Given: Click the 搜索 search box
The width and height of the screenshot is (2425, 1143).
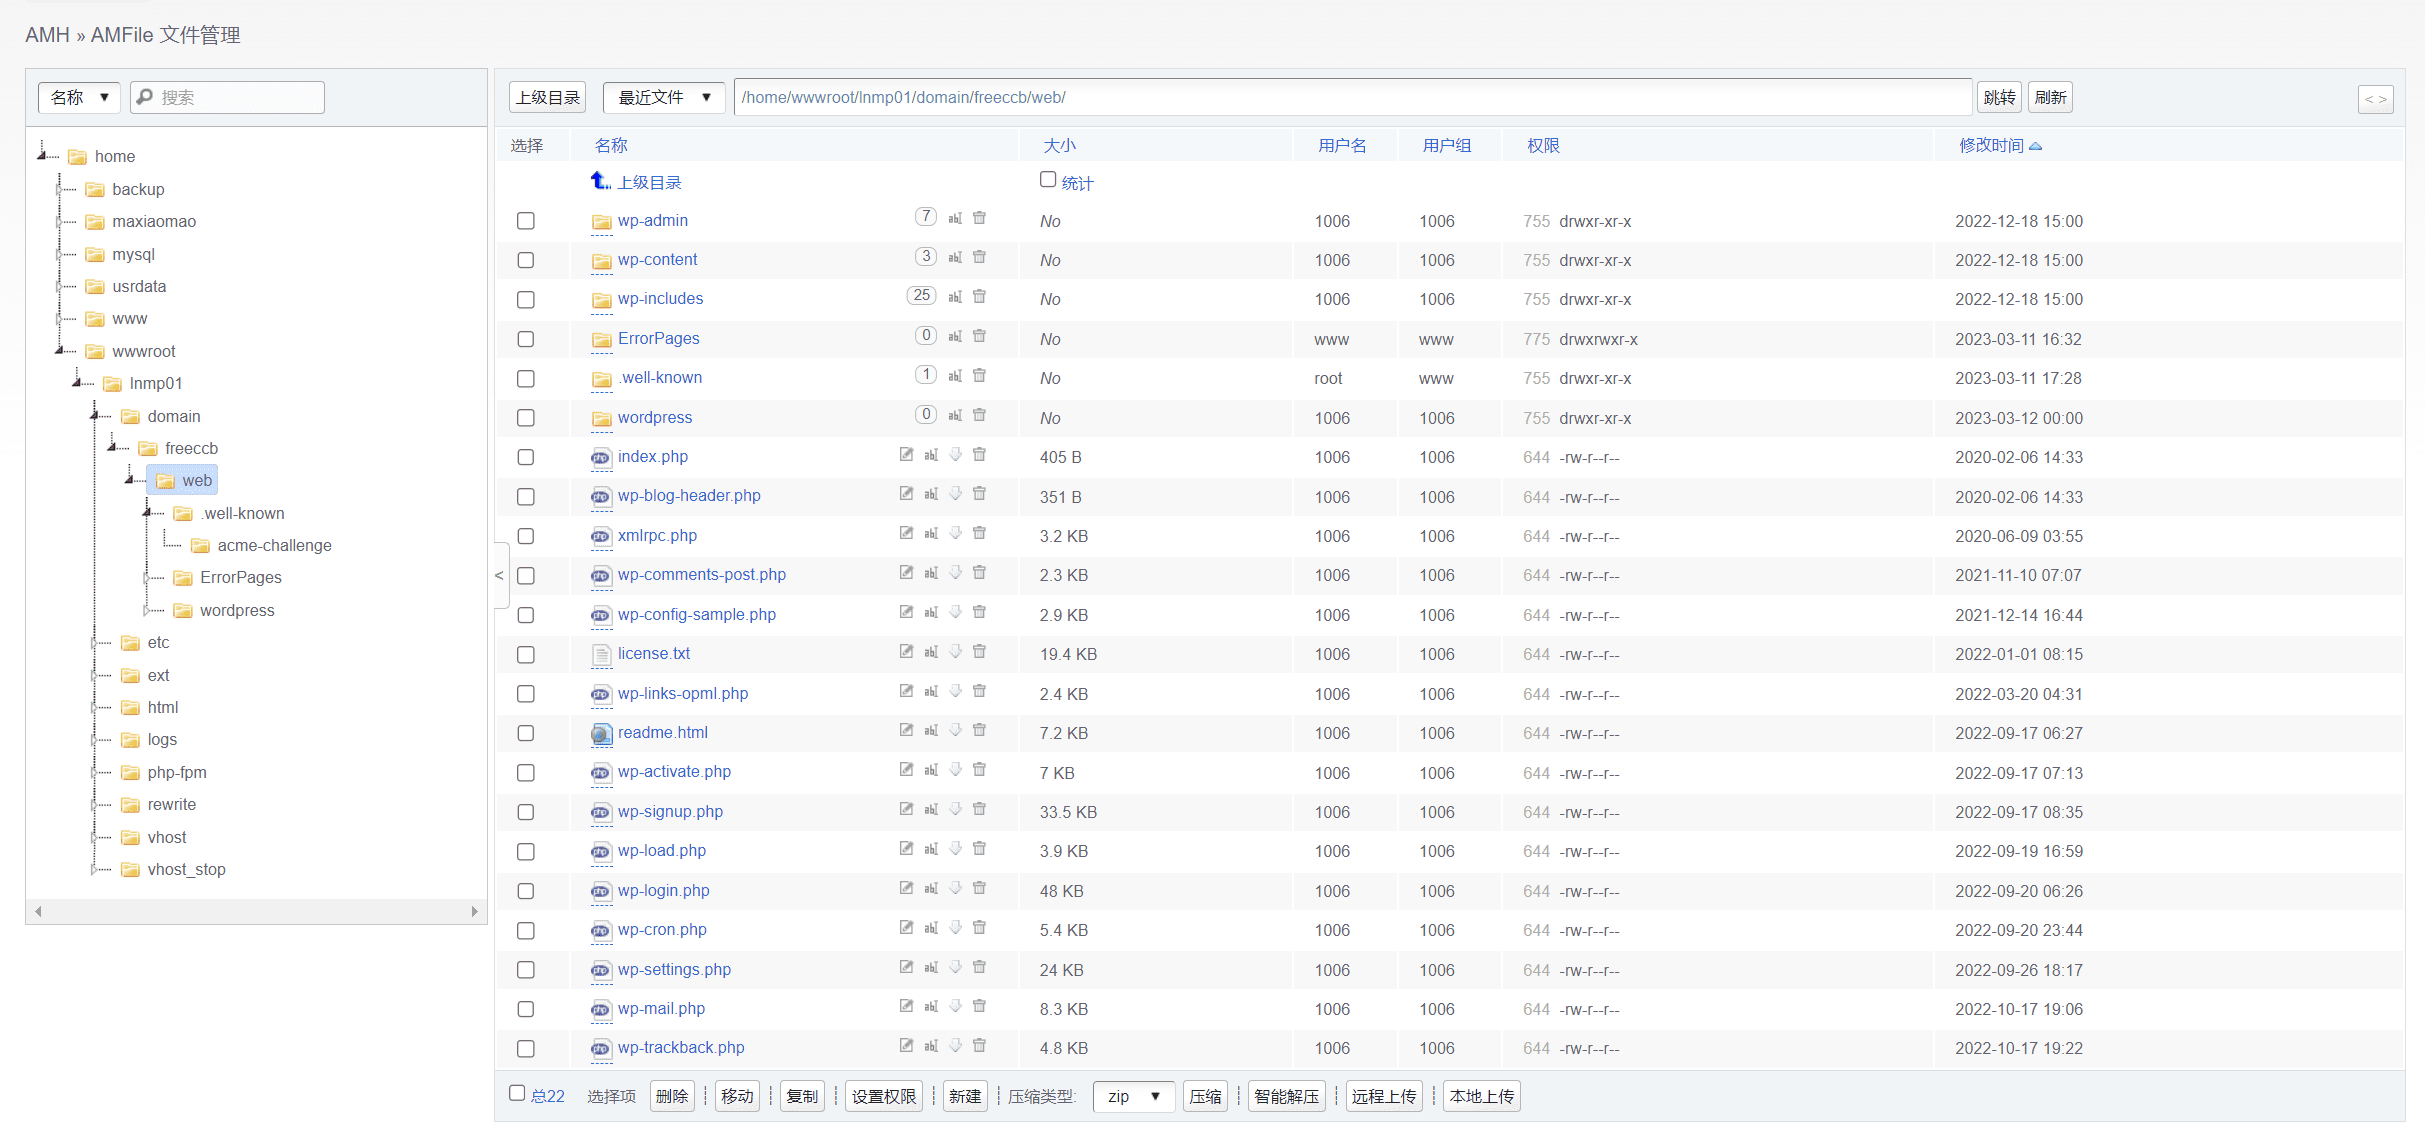Looking at the screenshot, I should point(227,97).
